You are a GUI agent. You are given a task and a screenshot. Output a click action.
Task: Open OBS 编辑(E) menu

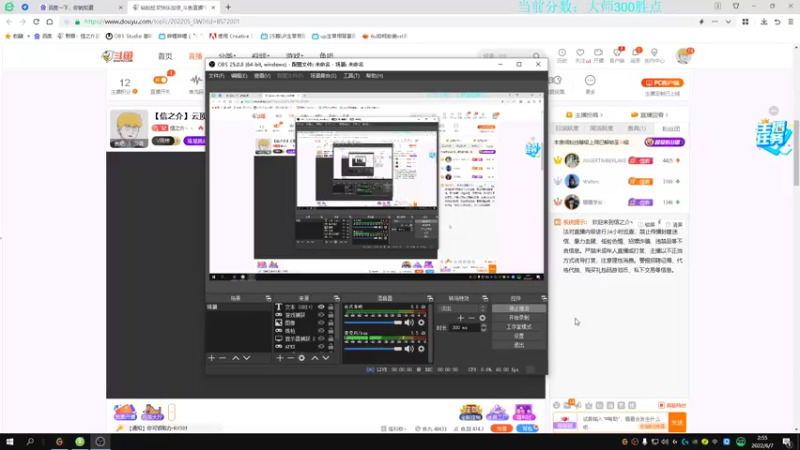(x=239, y=76)
